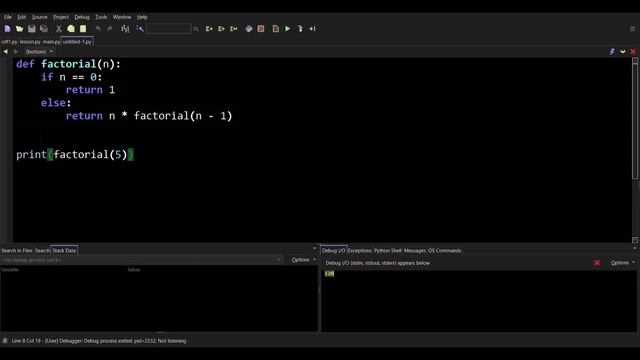Switch to the main.py editor tab
640x360 pixels.
coord(51,42)
